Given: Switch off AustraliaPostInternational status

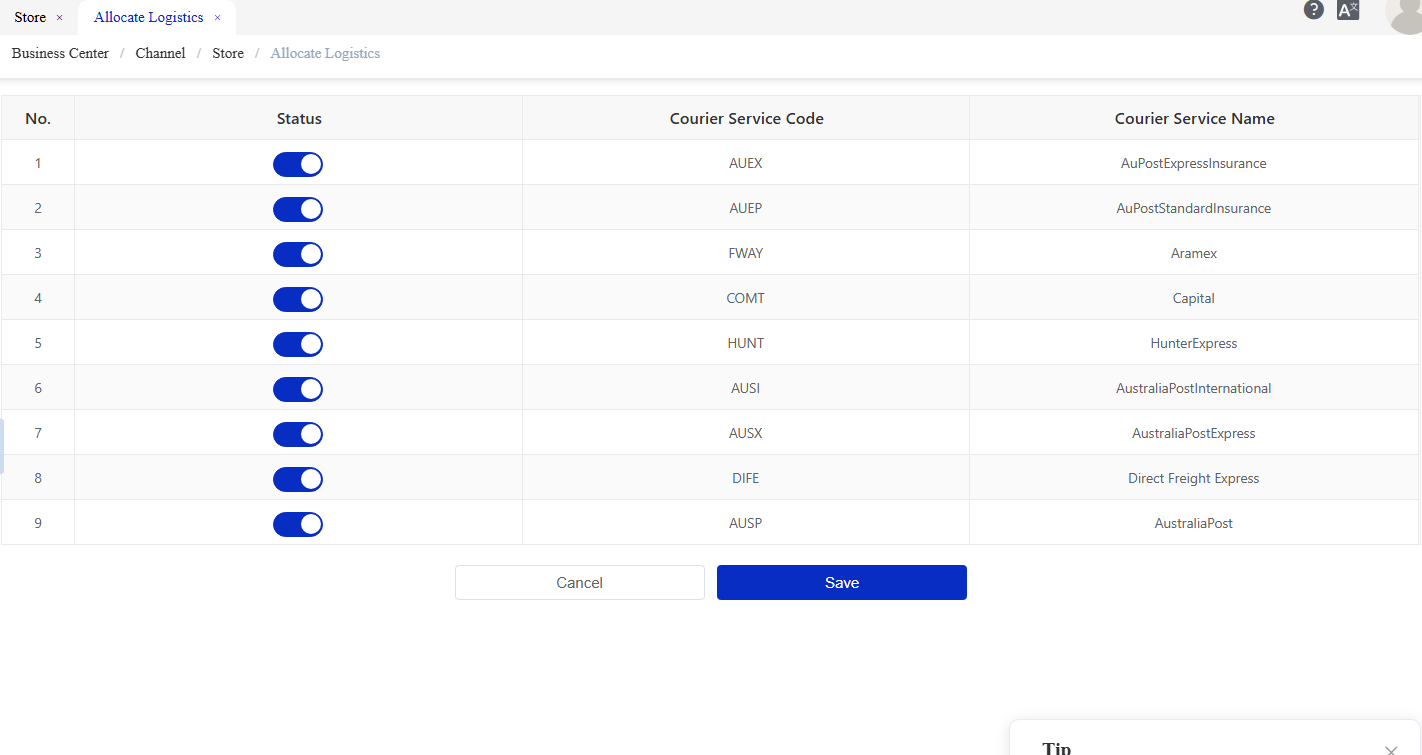Looking at the screenshot, I should (x=298, y=389).
